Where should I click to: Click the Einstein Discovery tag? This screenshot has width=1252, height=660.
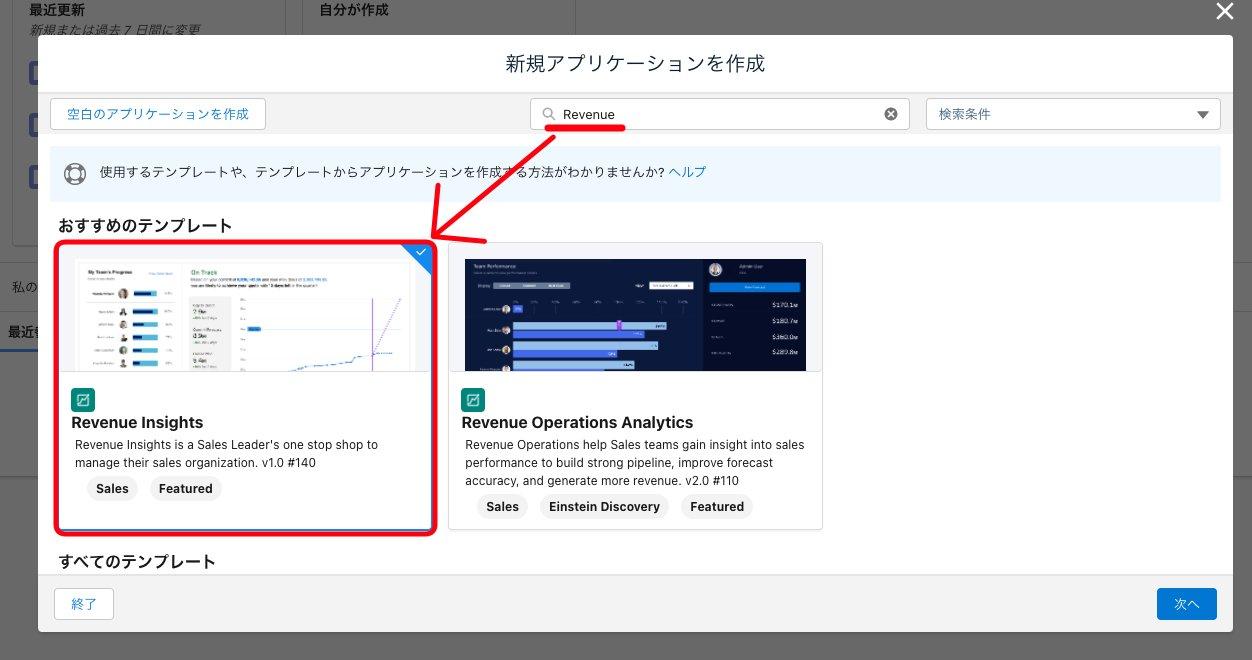[605, 507]
